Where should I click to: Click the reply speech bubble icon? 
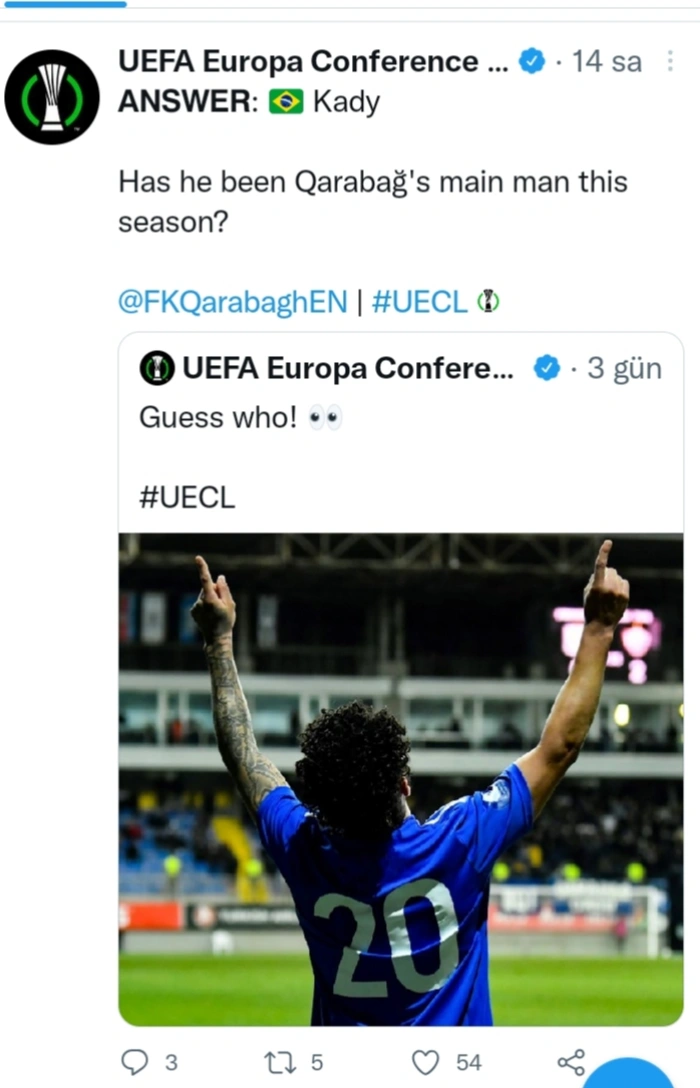tap(134, 1062)
